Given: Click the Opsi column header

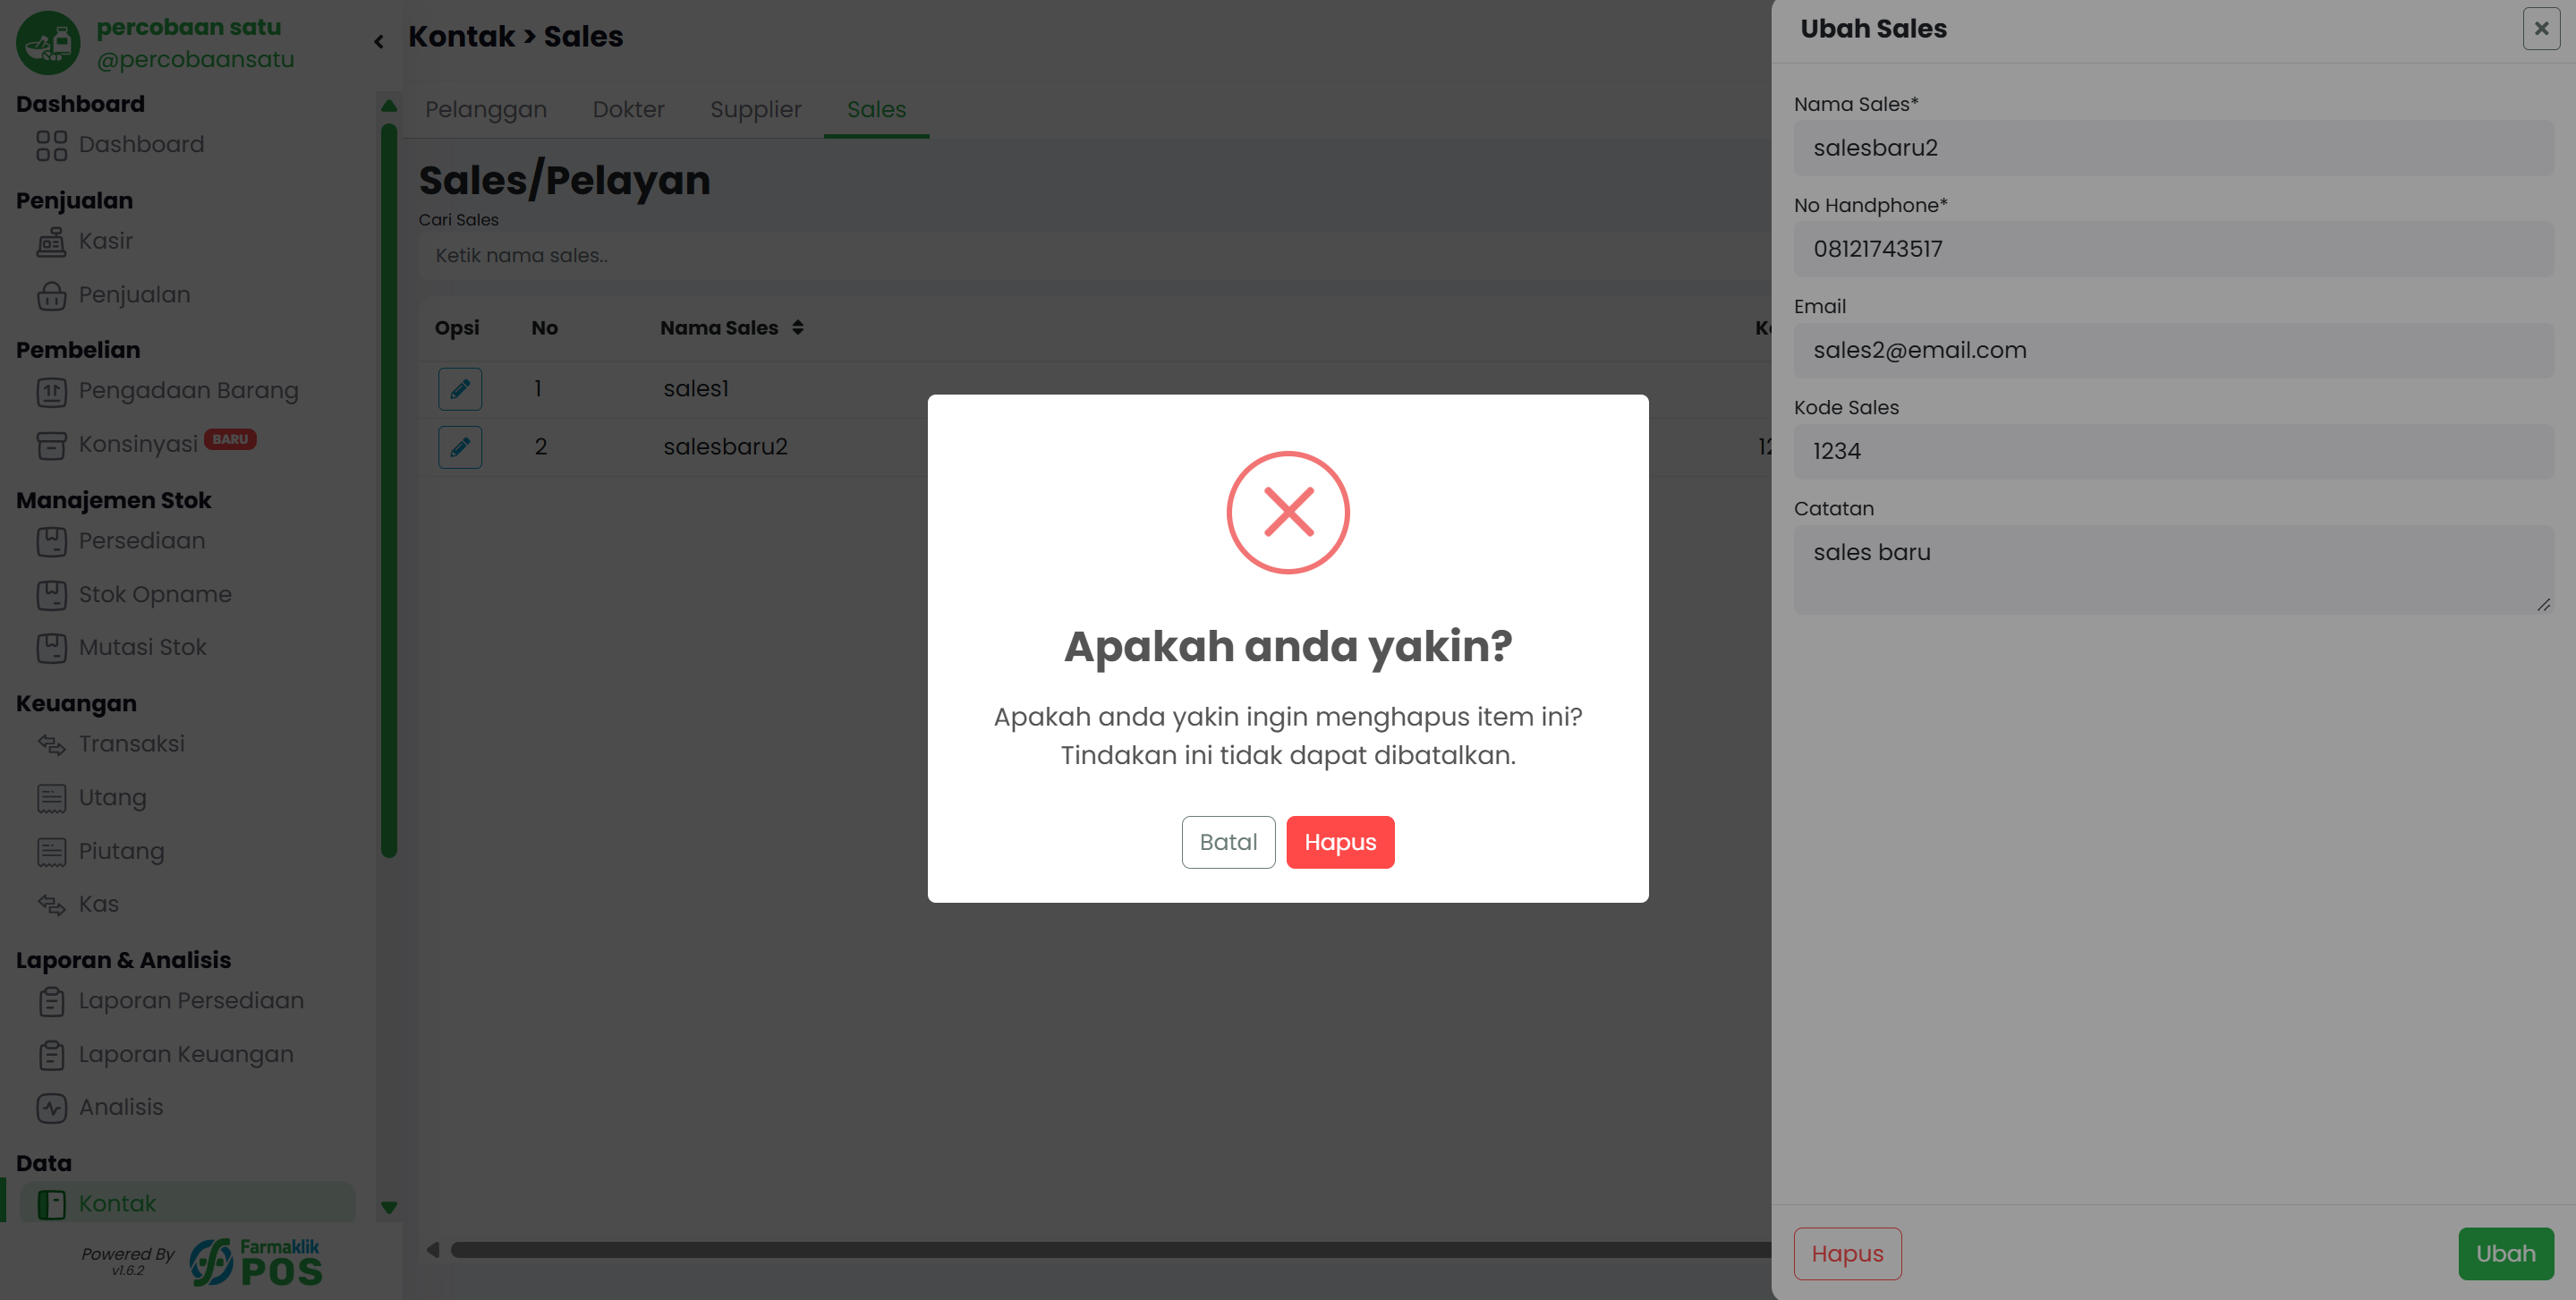Looking at the screenshot, I should coord(457,328).
